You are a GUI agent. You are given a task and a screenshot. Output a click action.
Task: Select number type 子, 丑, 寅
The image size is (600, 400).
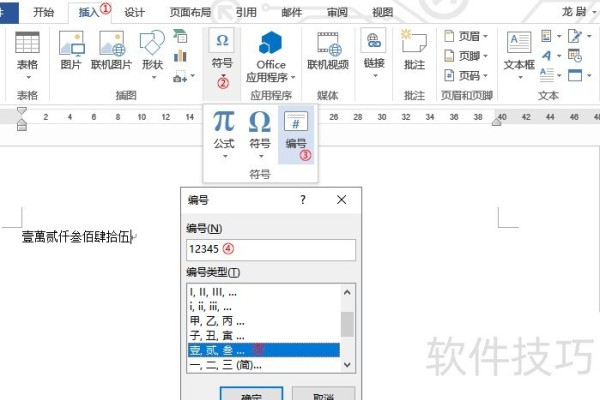click(x=263, y=336)
